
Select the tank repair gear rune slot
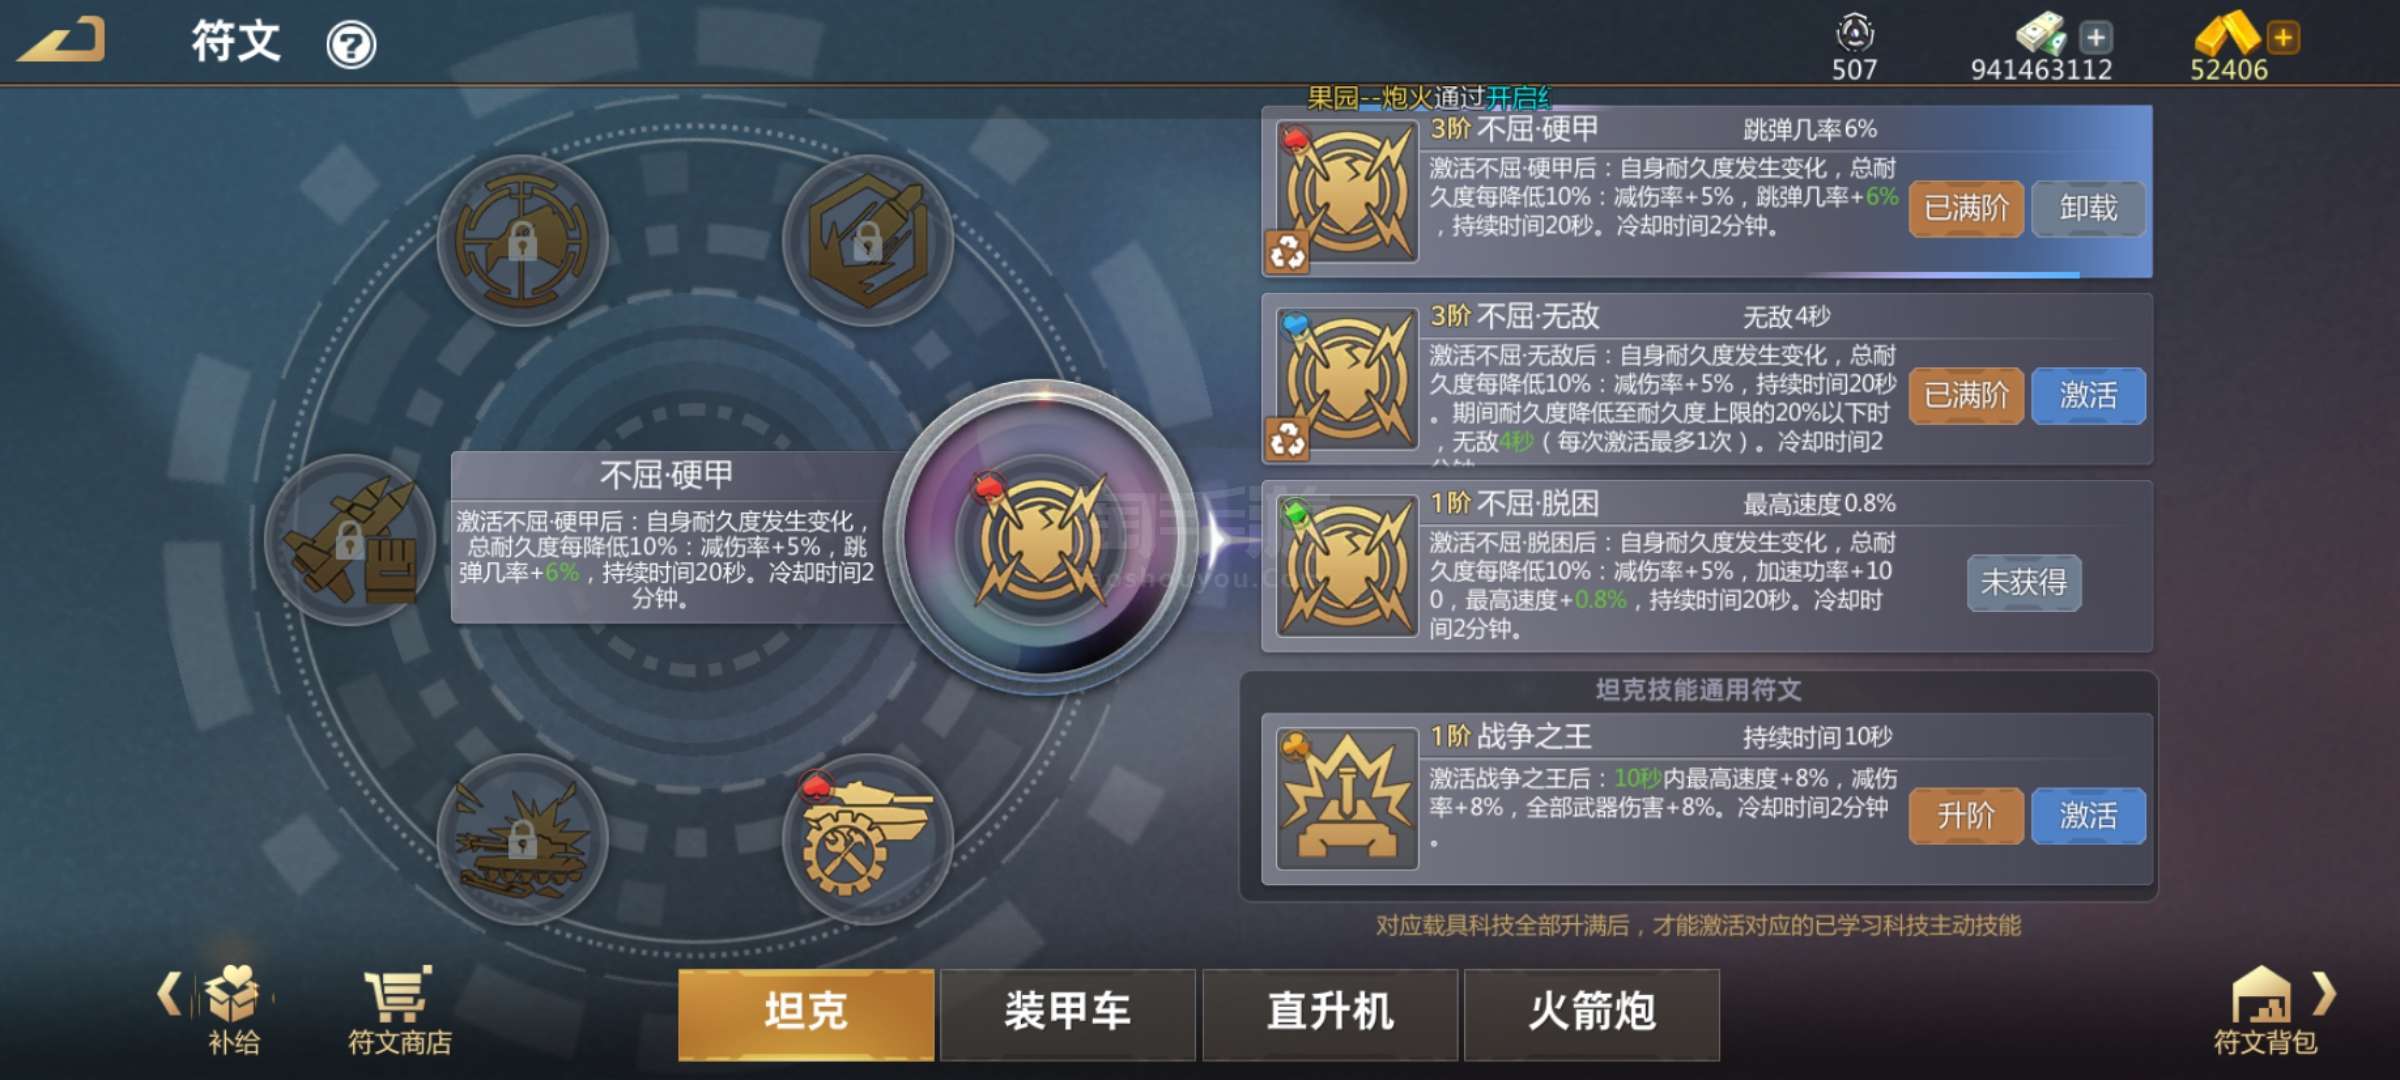[x=867, y=838]
